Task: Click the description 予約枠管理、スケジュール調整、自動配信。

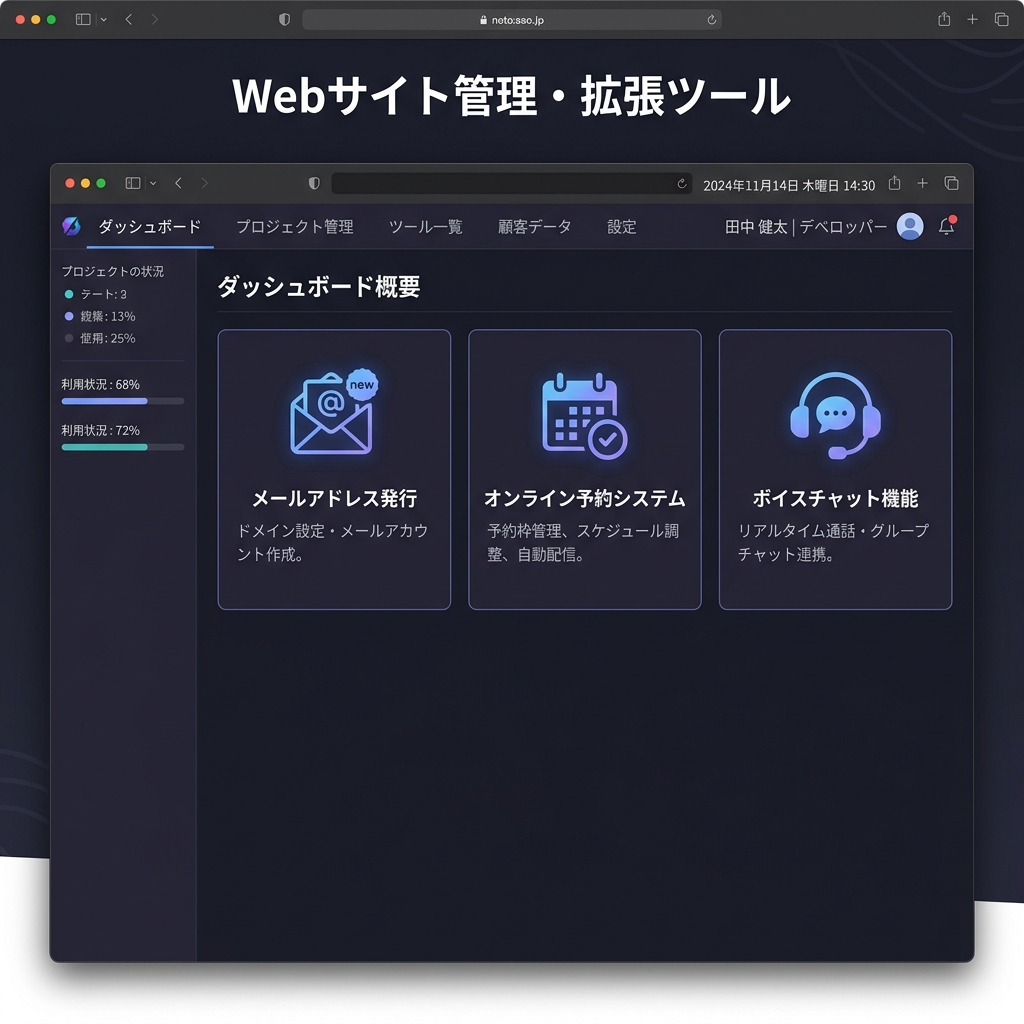Action: pos(583,543)
